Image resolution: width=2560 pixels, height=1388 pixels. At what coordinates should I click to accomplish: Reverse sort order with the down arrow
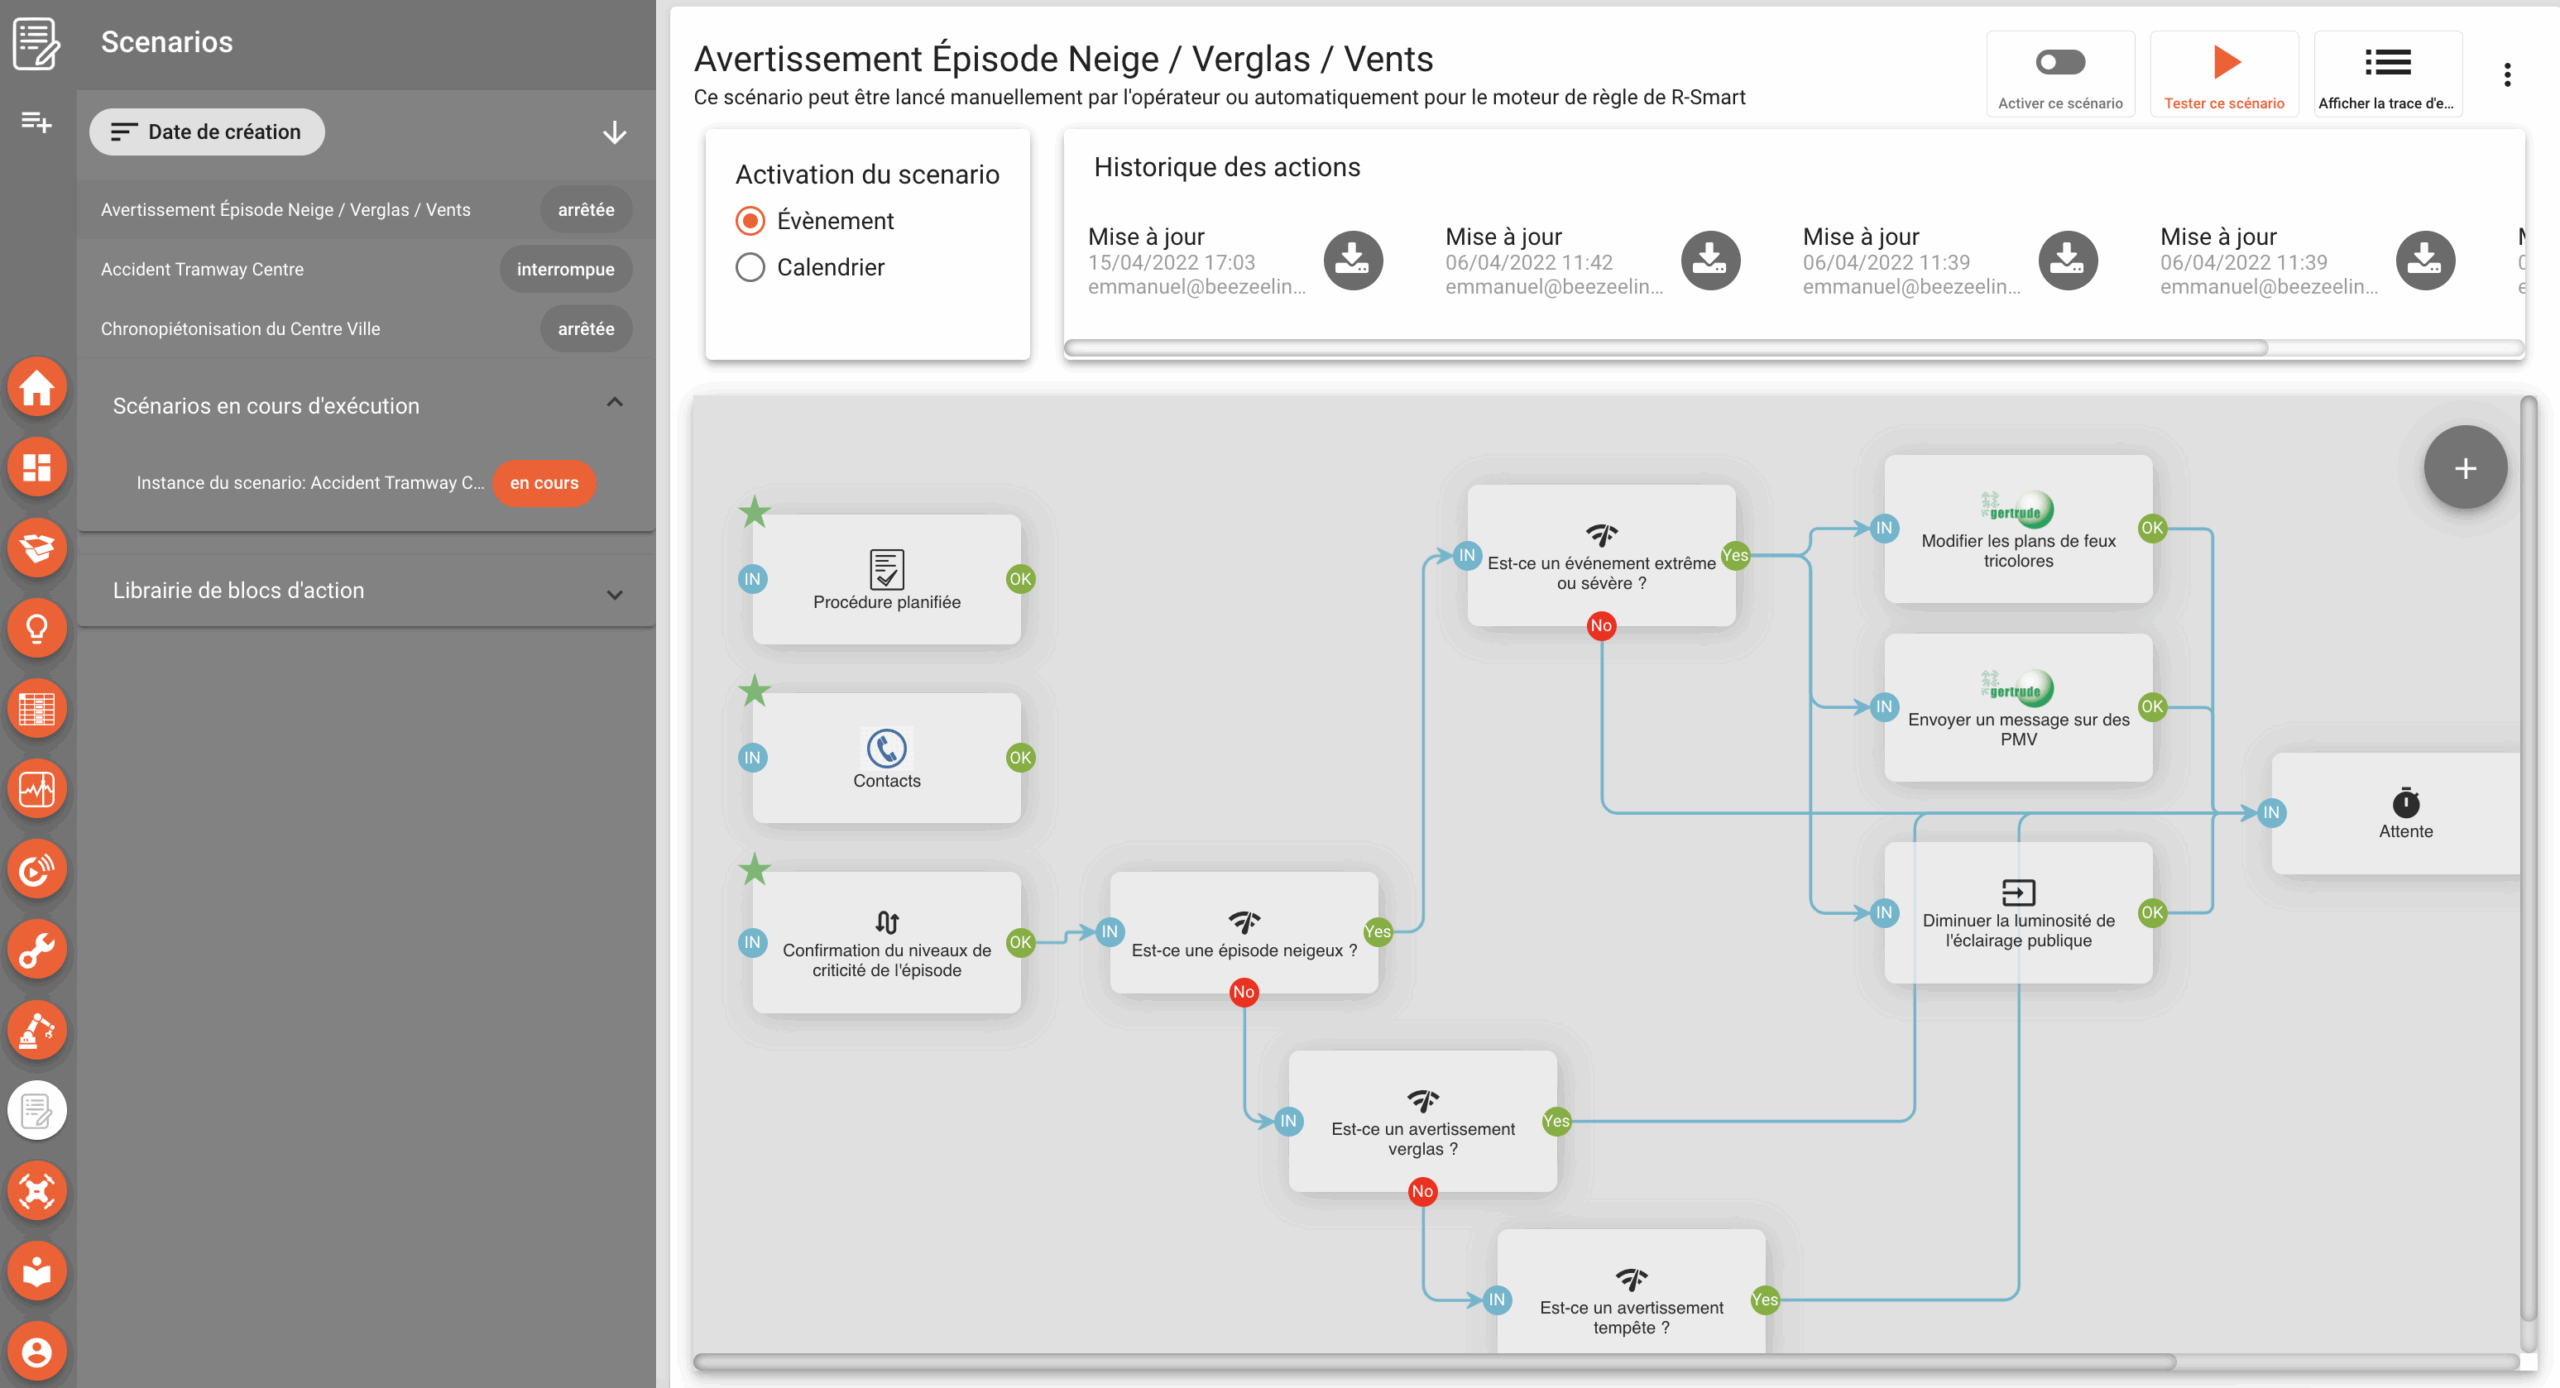(x=615, y=132)
